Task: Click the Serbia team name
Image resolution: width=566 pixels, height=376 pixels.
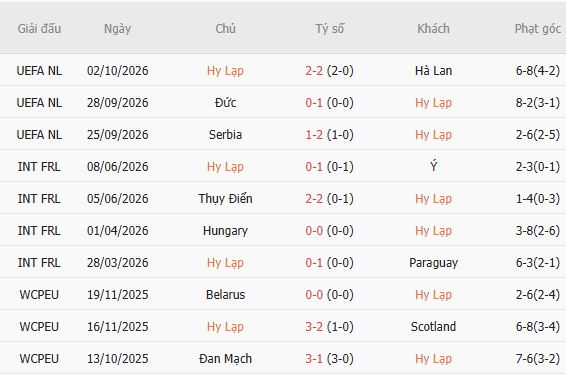Action: coord(225,135)
